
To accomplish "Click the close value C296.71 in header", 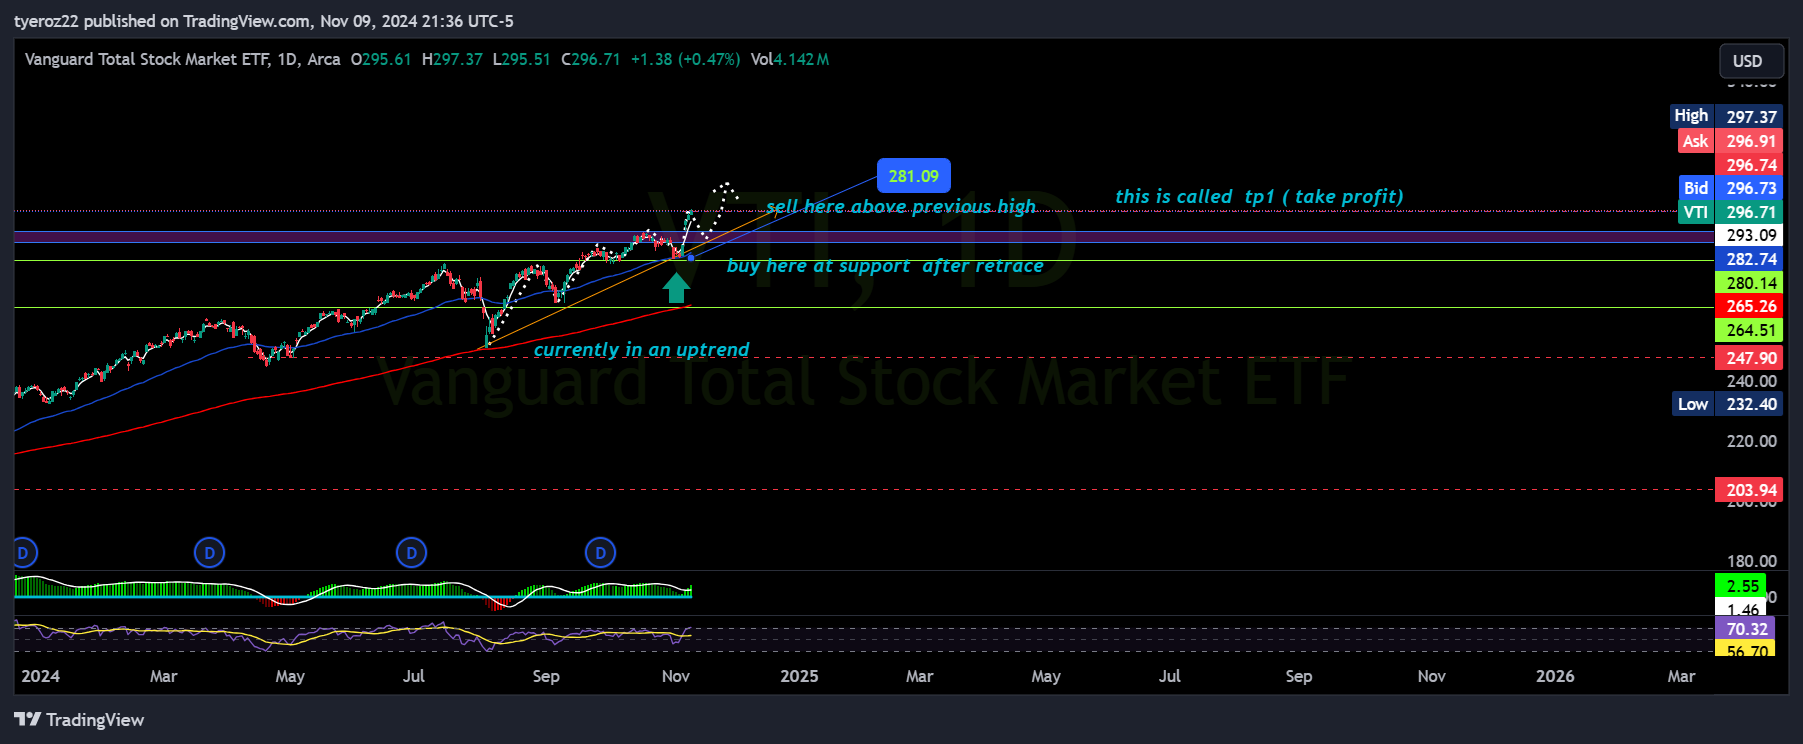I will click(x=591, y=59).
